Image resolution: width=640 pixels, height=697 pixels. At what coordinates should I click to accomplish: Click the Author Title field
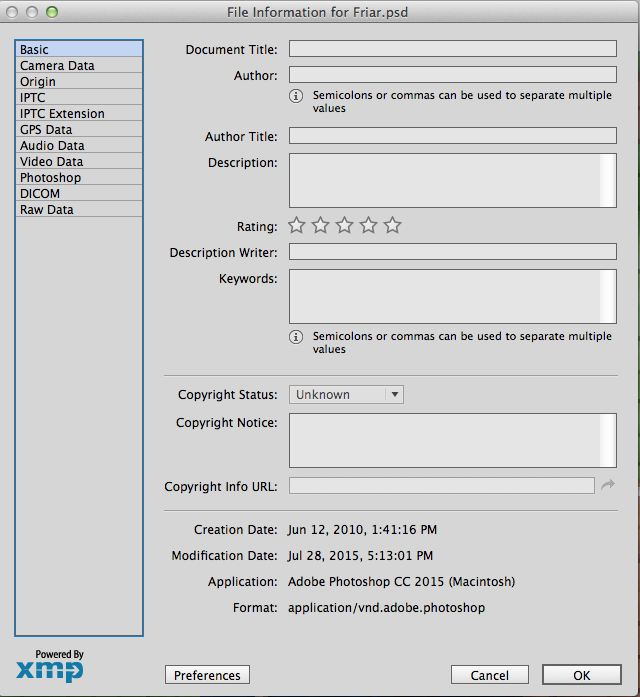(x=452, y=135)
